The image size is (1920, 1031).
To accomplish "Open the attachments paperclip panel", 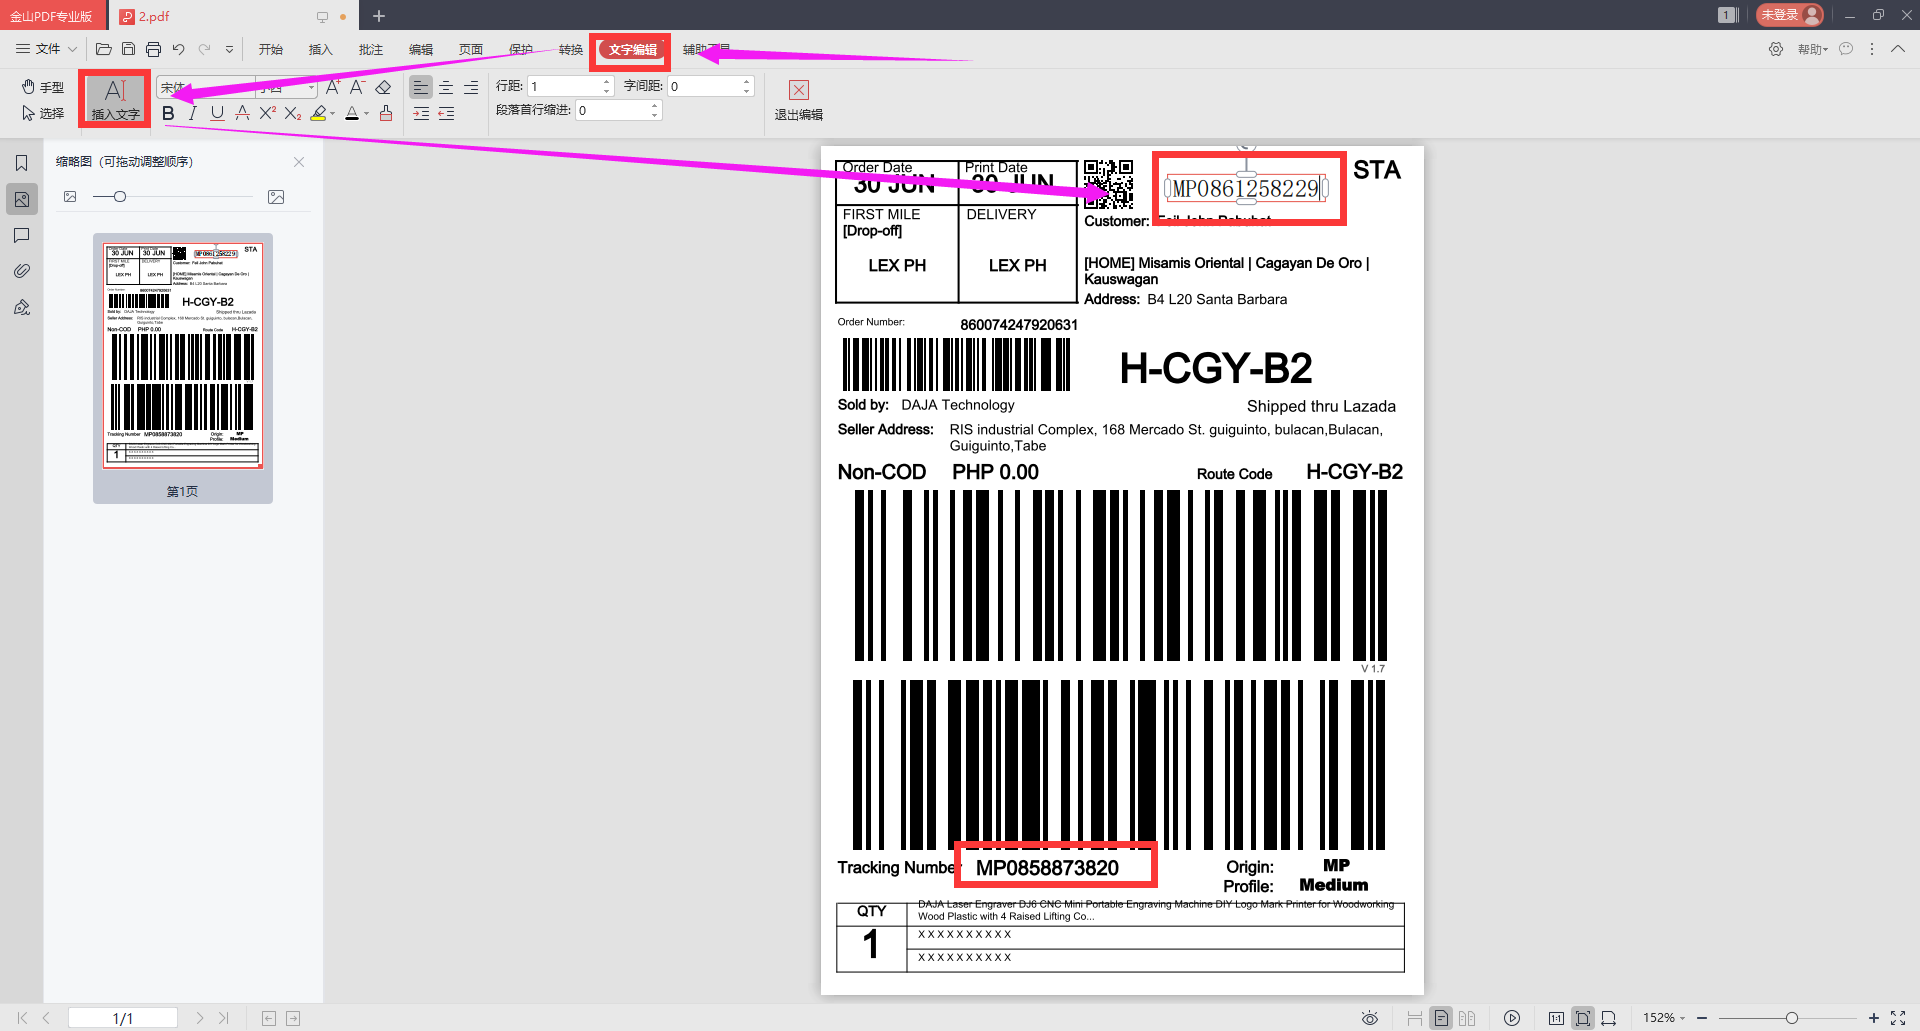I will coord(21,271).
